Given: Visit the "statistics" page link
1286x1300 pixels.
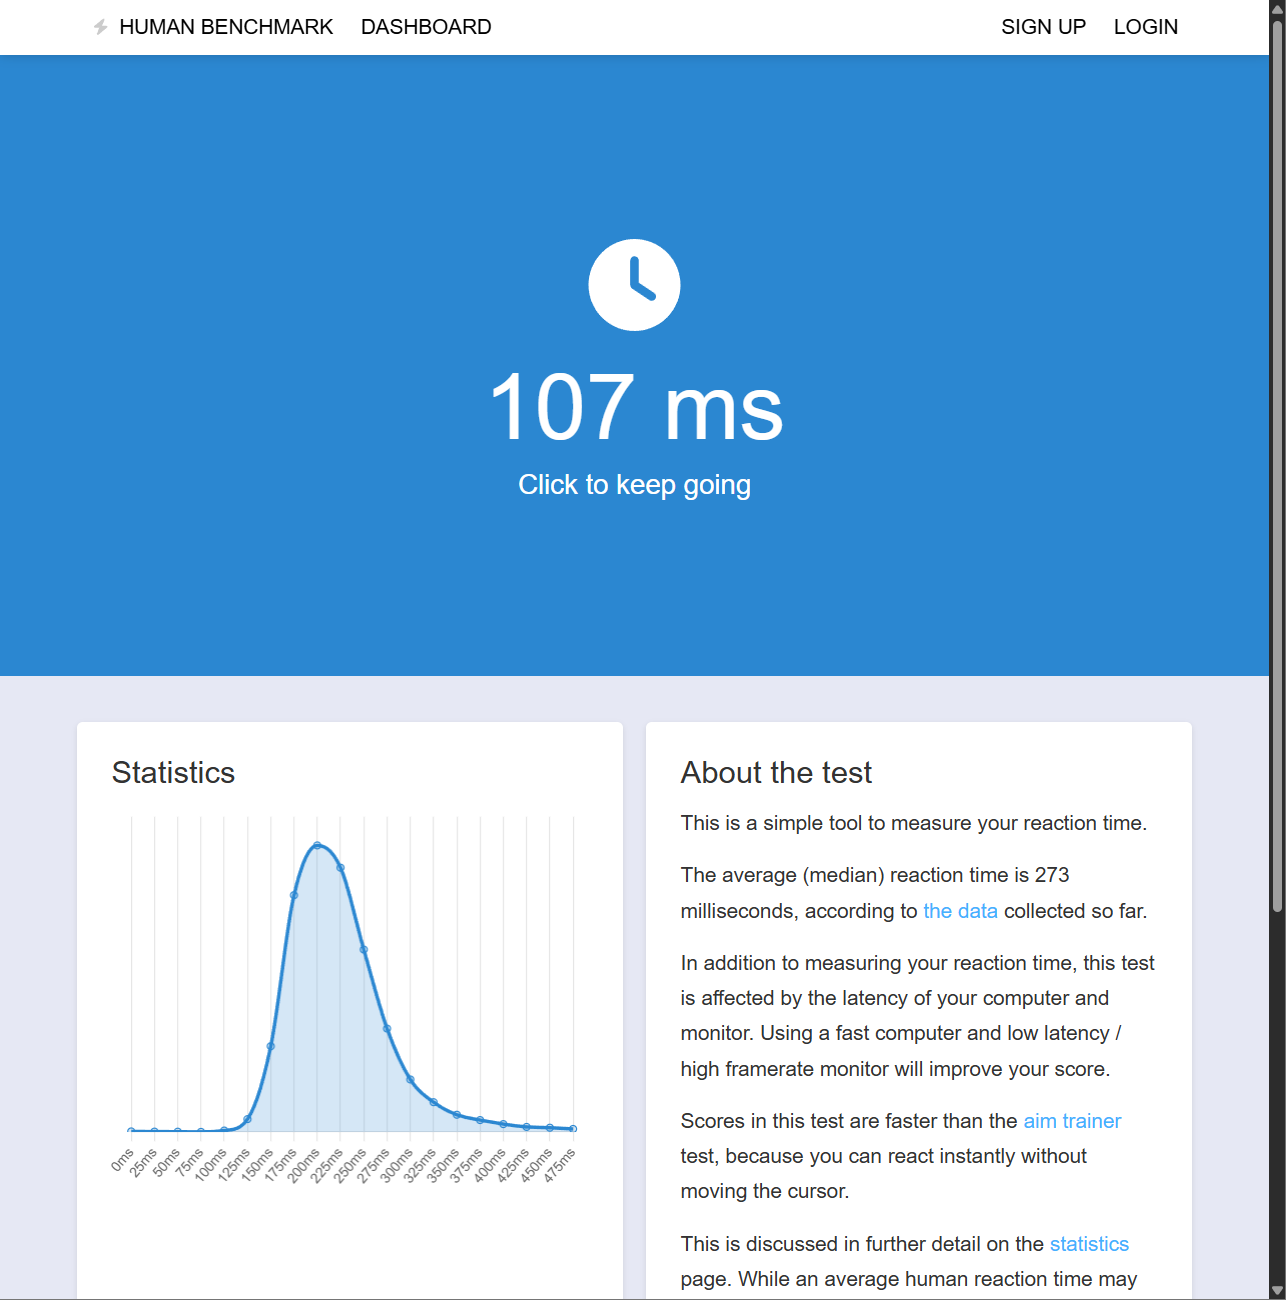Looking at the screenshot, I should point(1089,1244).
